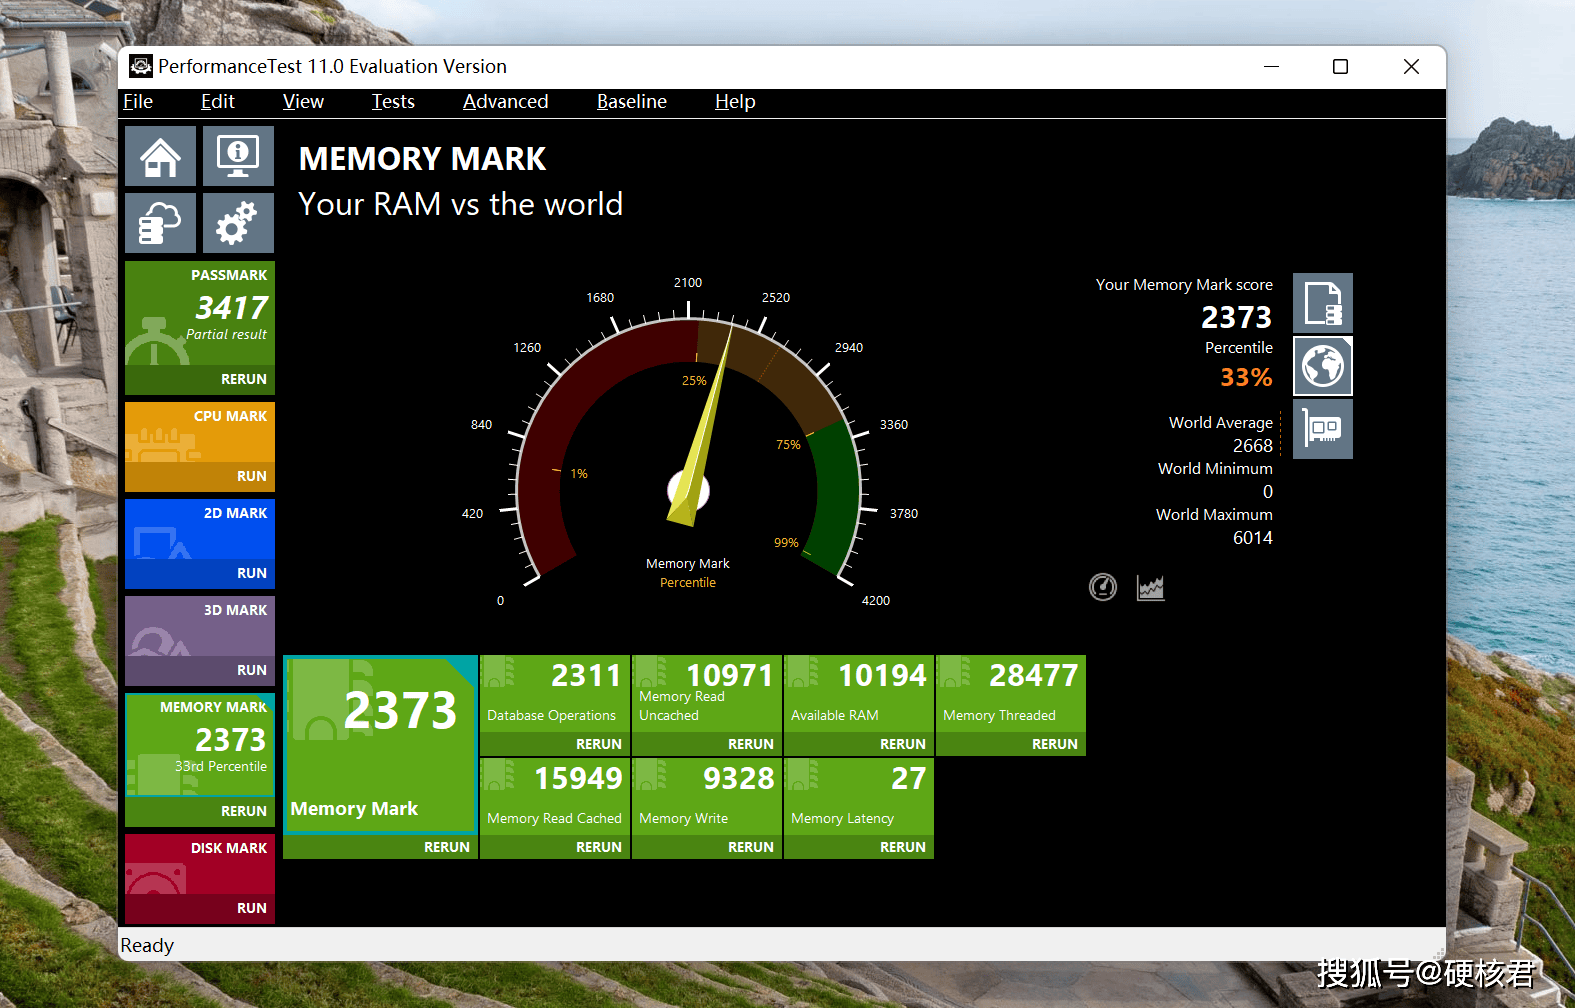
Task: Select the Memory Latency 27 tile
Action: pyautogui.click(x=859, y=796)
